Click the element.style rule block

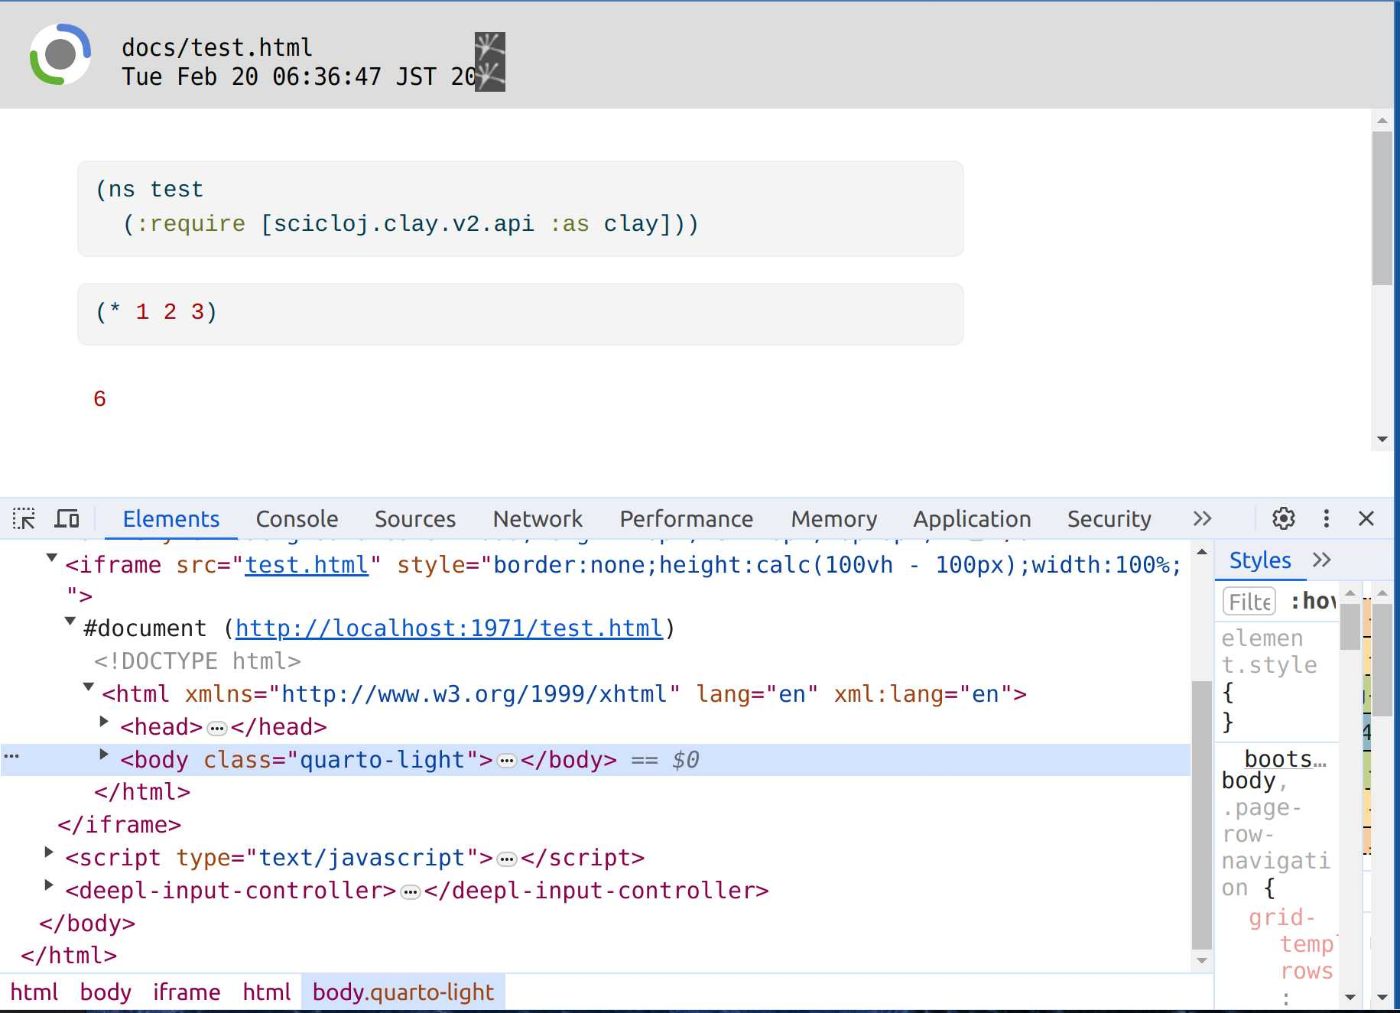point(1275,679)
